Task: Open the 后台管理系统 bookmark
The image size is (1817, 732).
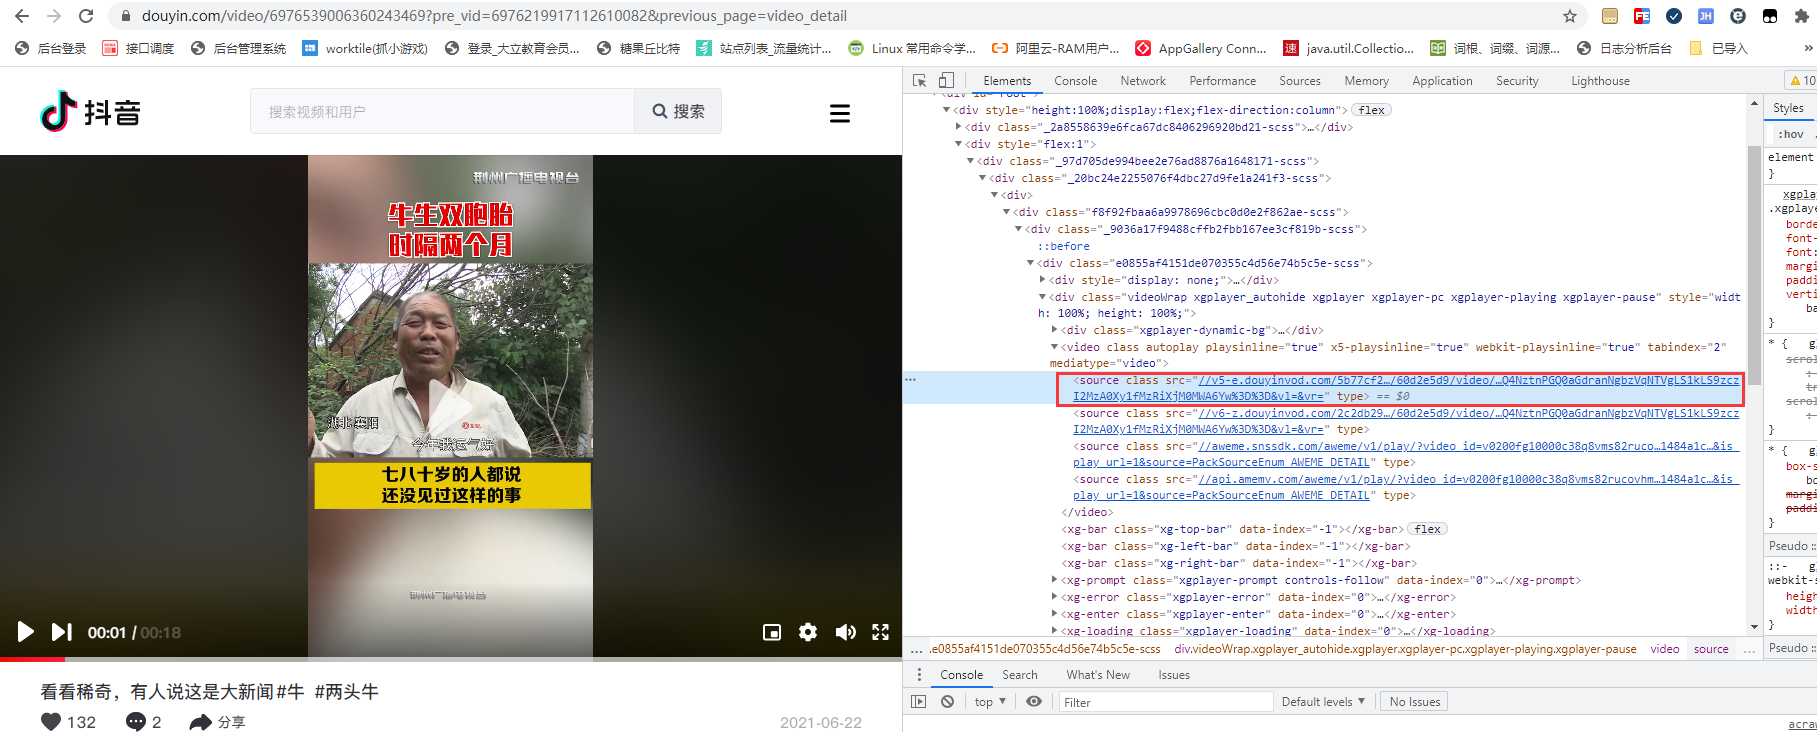Action: coord(238,48)
